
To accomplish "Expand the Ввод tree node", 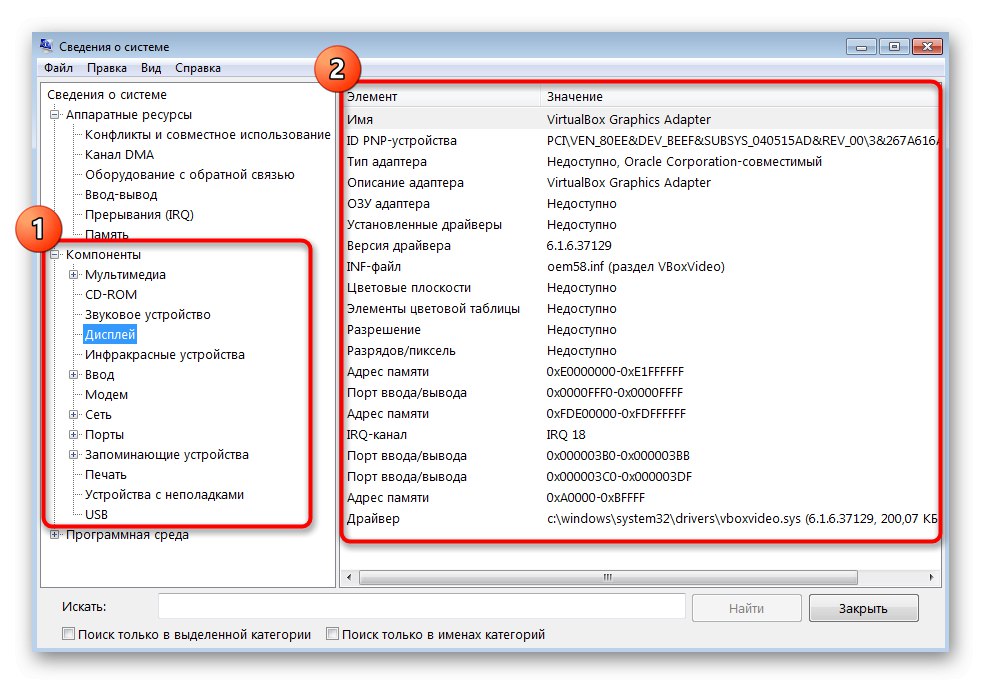I will pos(74,374).
